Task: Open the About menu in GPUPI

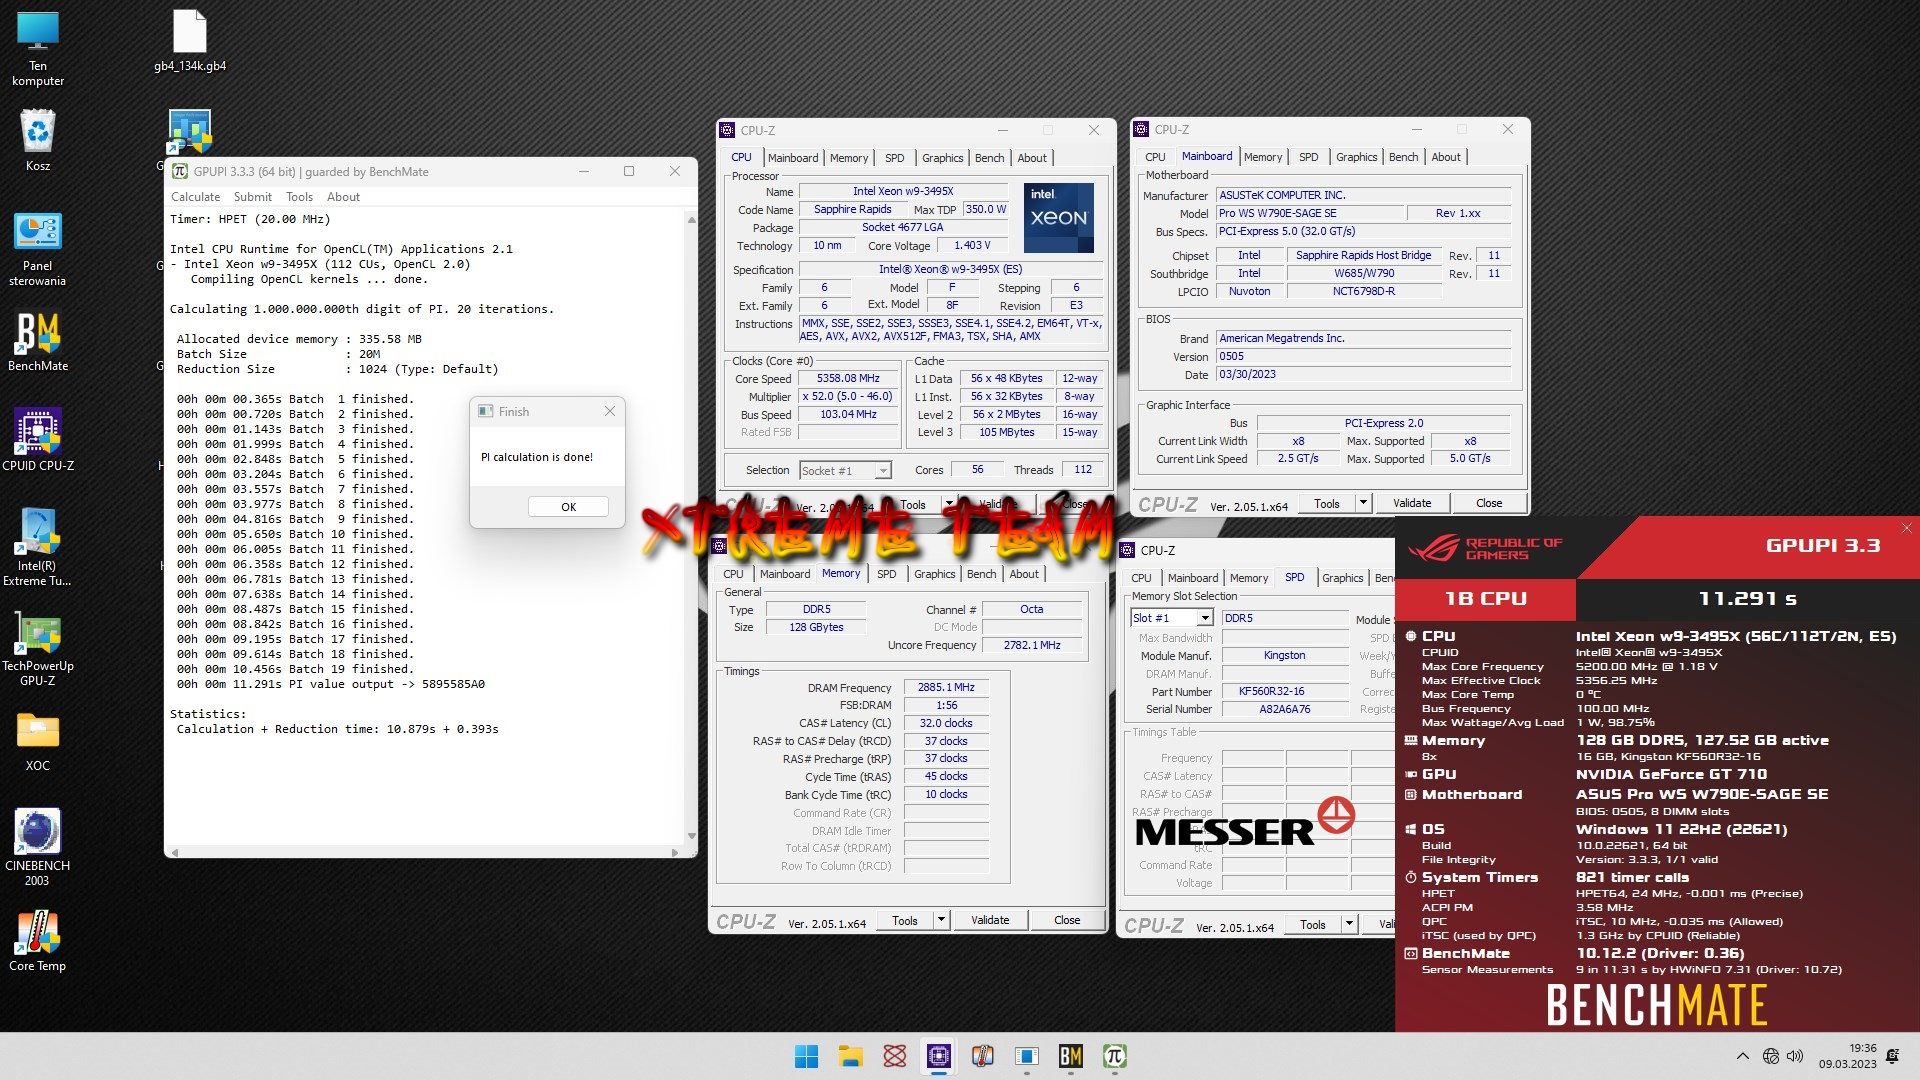Action: click(x=343, y=197)
